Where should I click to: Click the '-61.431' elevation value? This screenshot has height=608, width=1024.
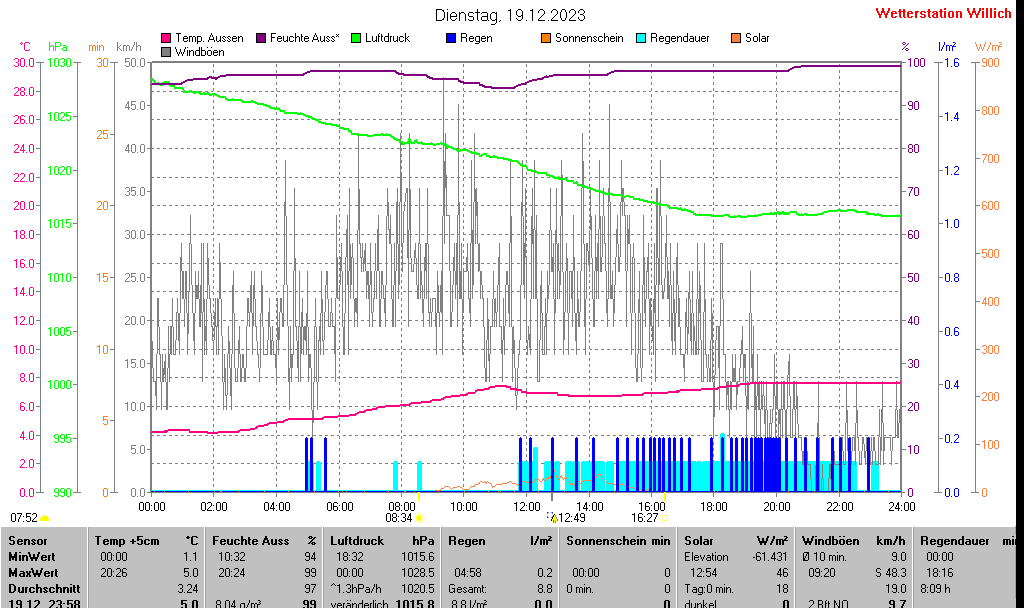click(771, 557)
